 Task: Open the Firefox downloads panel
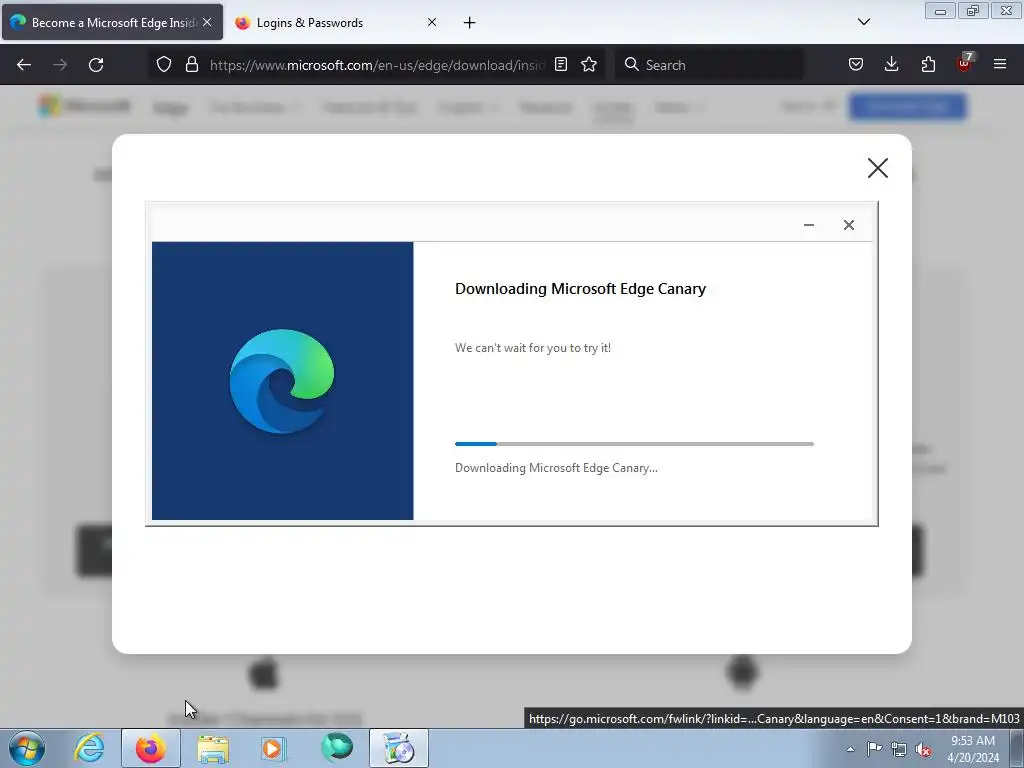click(891, 65)
